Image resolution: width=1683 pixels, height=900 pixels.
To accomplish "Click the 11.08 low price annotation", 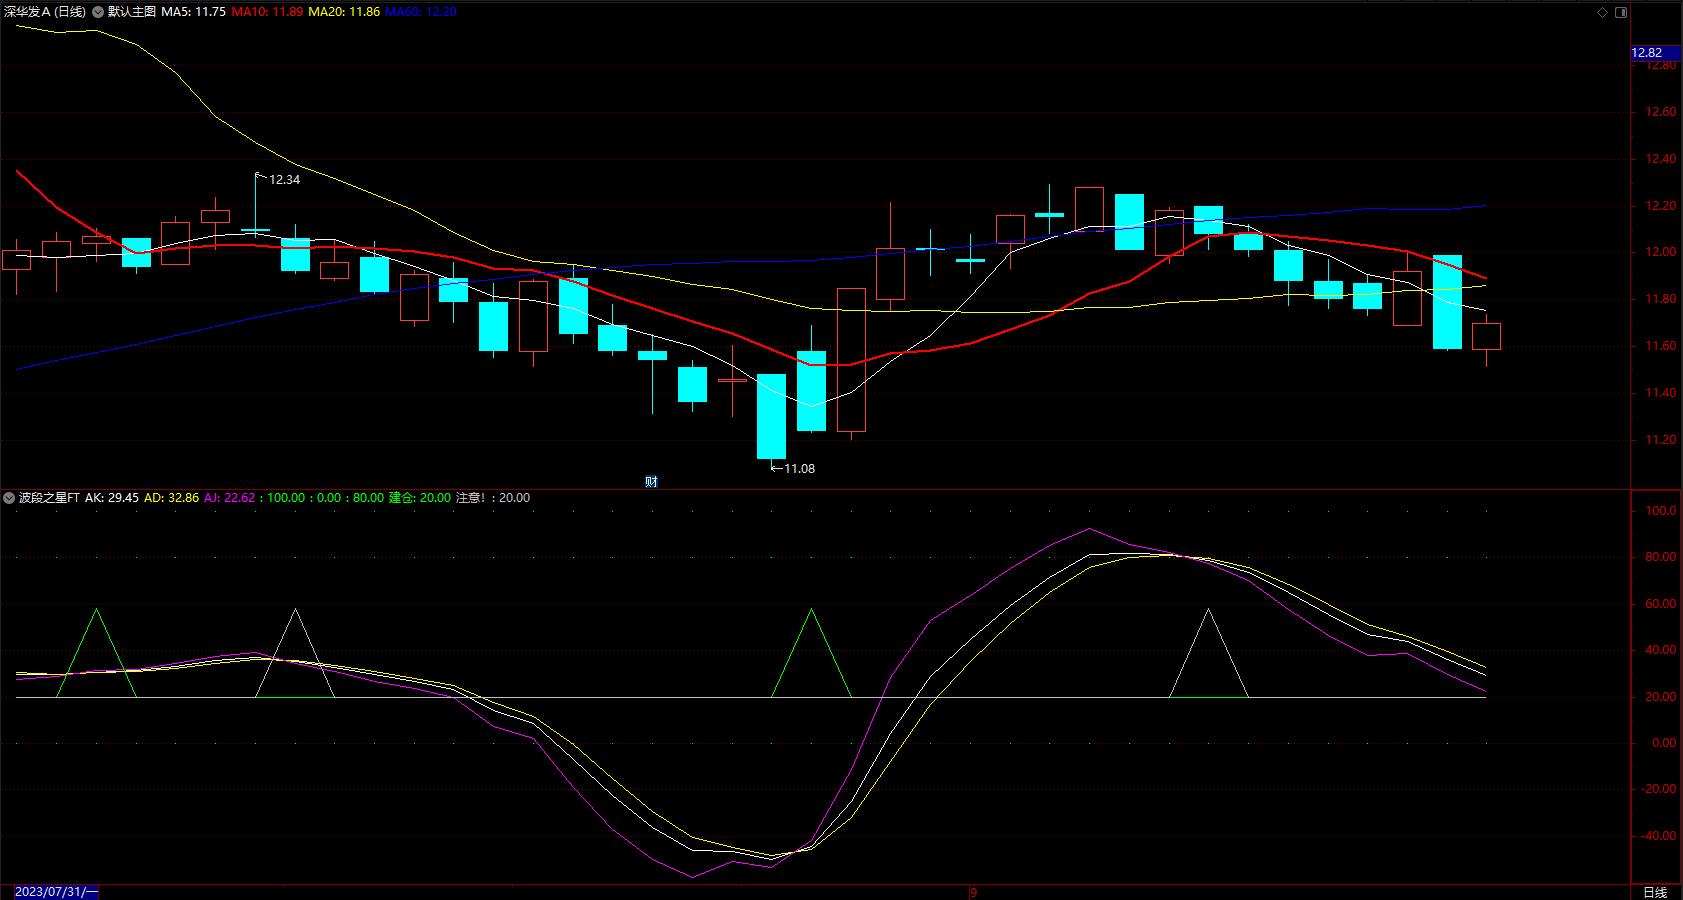I will pyautogui.click(x=799, y=469).
